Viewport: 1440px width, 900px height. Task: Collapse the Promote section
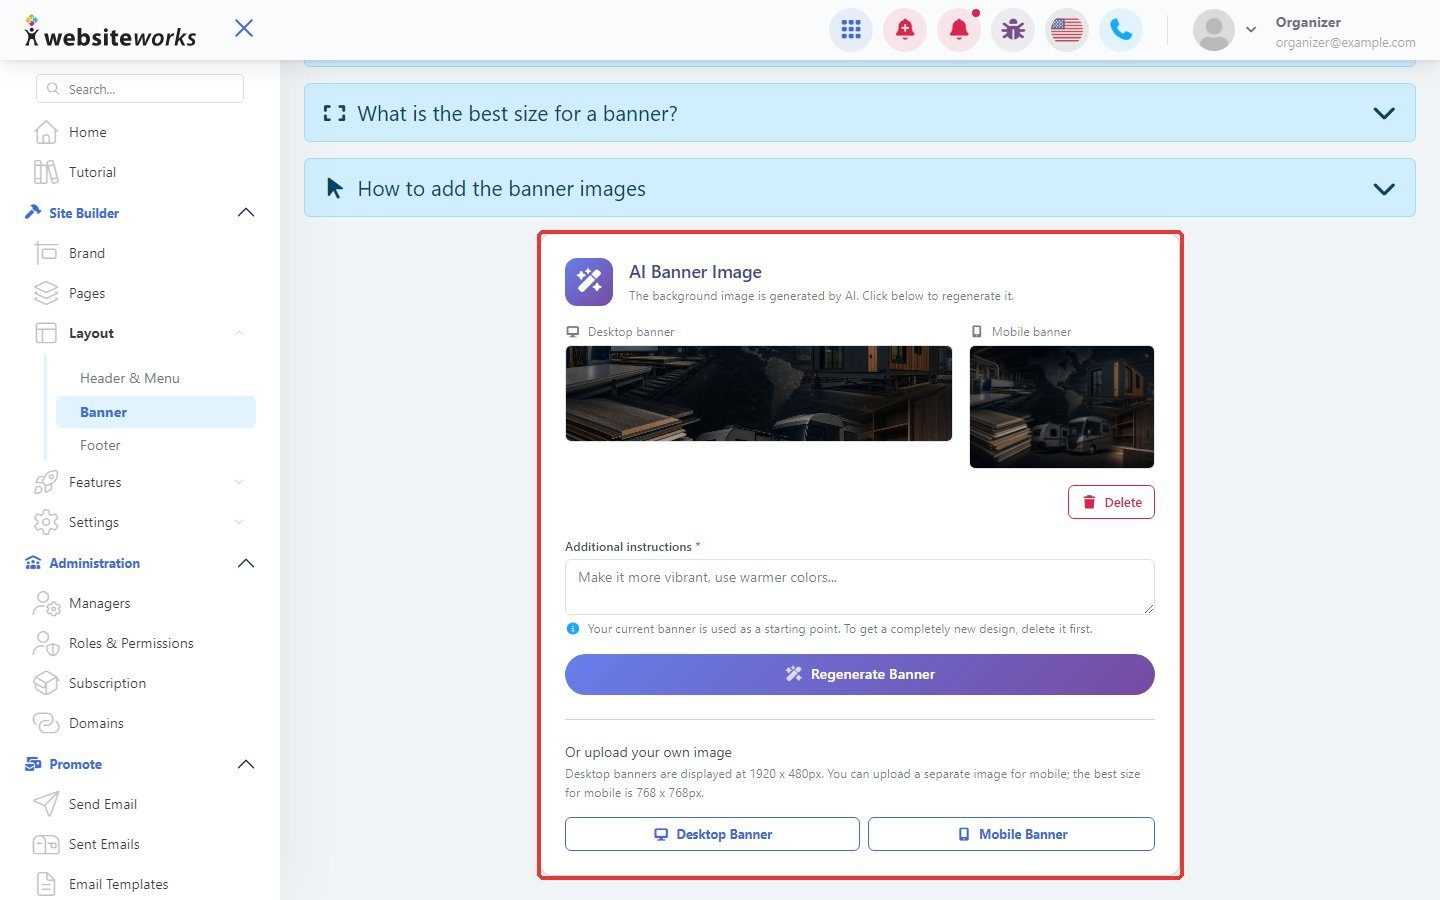[x=246, y=764]
